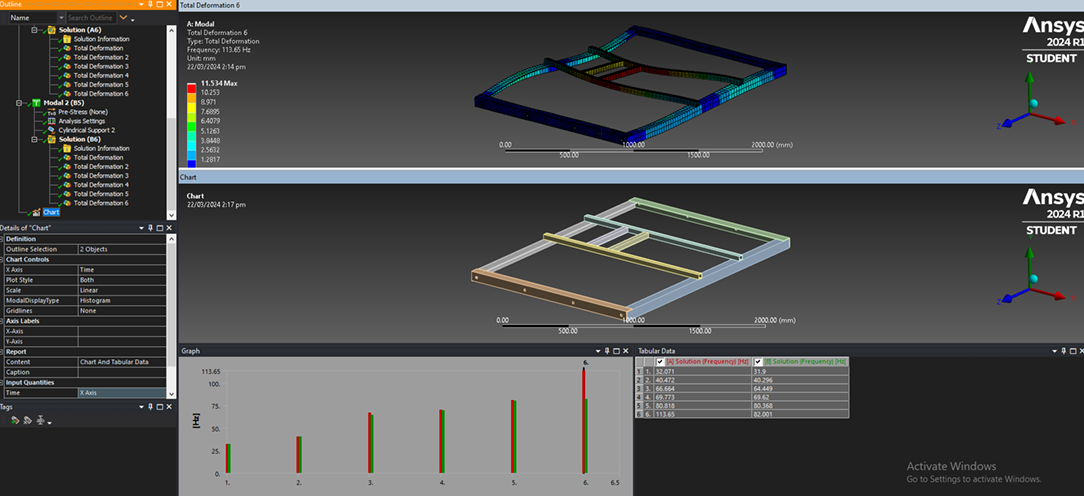Select the Chart item in Outline tree
The image size is (1084, 496).
[x=51, y=212]
